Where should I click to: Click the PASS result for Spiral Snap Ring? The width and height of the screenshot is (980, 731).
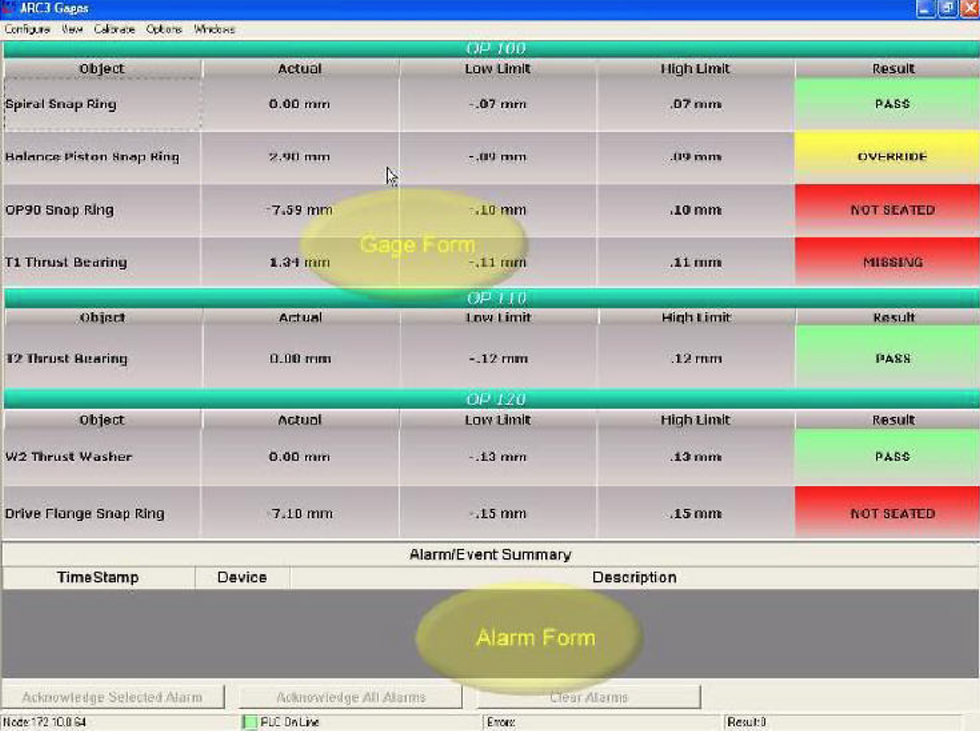(x=886, y=104)
